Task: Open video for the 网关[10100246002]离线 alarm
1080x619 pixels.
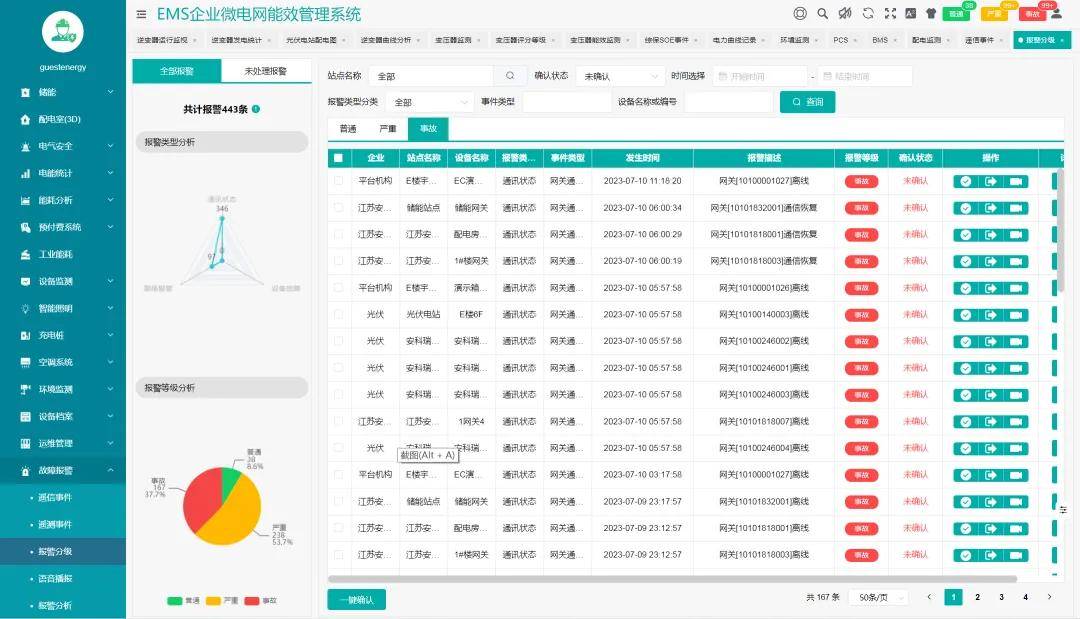Action: tap(1016, 342)
